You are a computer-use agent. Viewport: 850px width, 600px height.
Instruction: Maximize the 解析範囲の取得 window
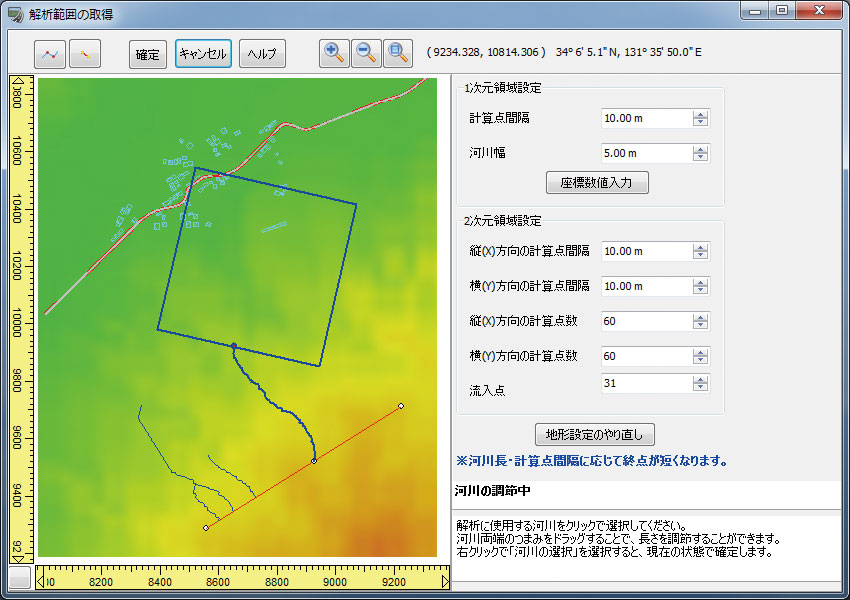click(x=782, y=10)
